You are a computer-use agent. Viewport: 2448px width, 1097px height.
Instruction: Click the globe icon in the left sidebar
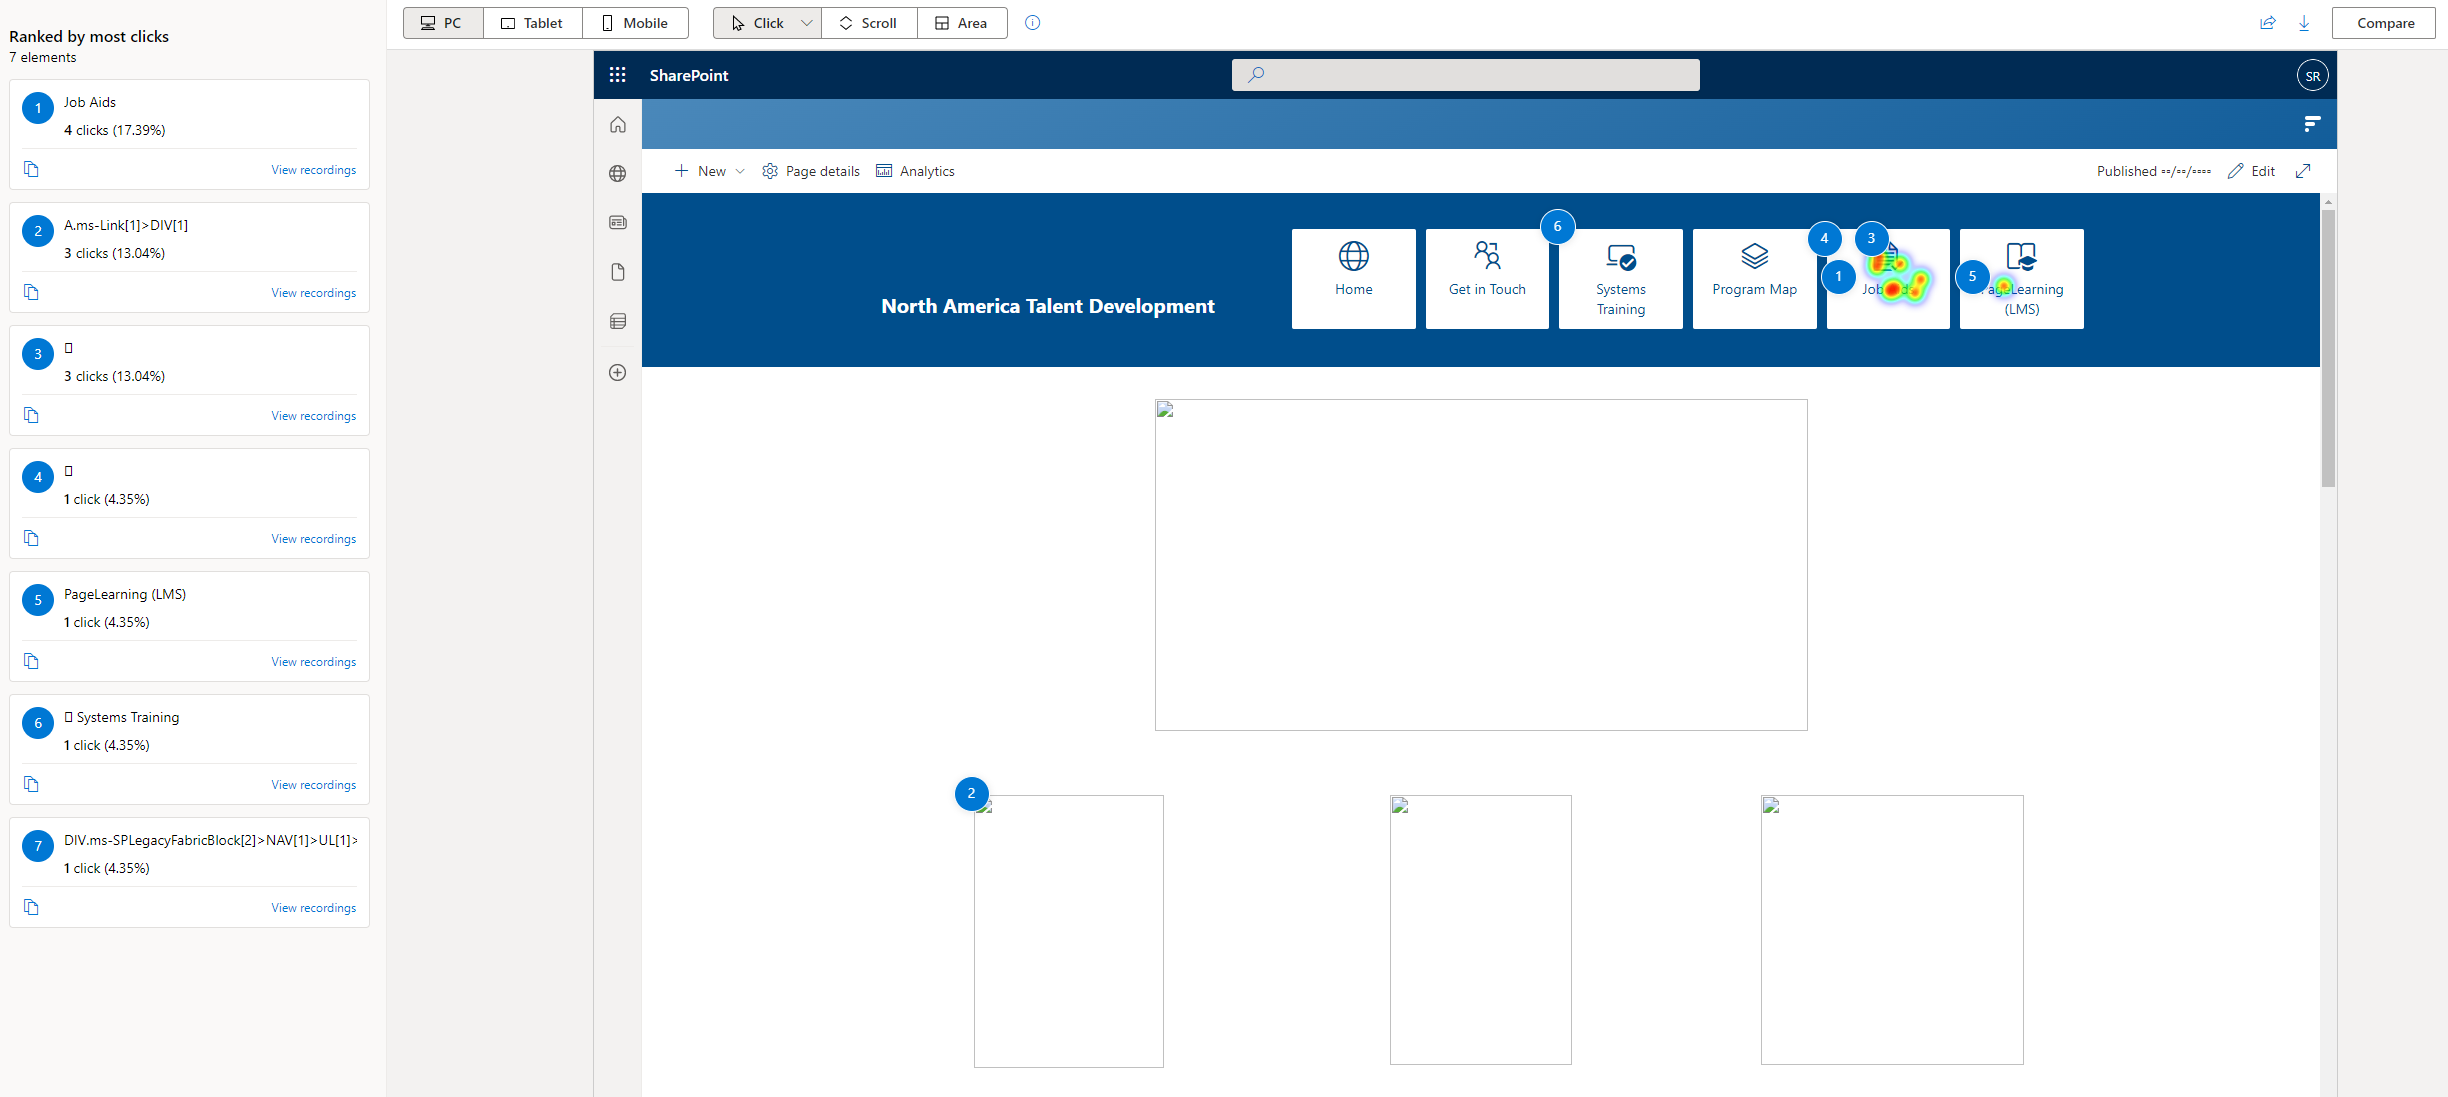pos(618,173)
